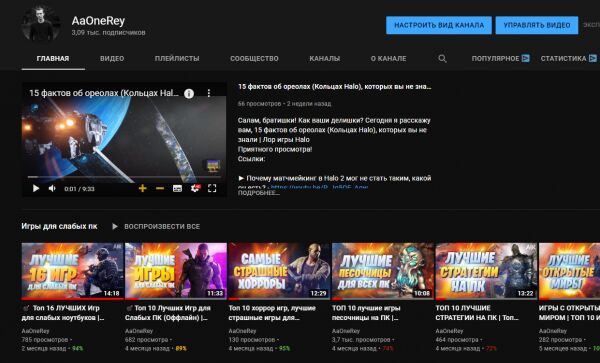Switch to the Плейлисты tab
Screen dimensions: 600x363
177,59
